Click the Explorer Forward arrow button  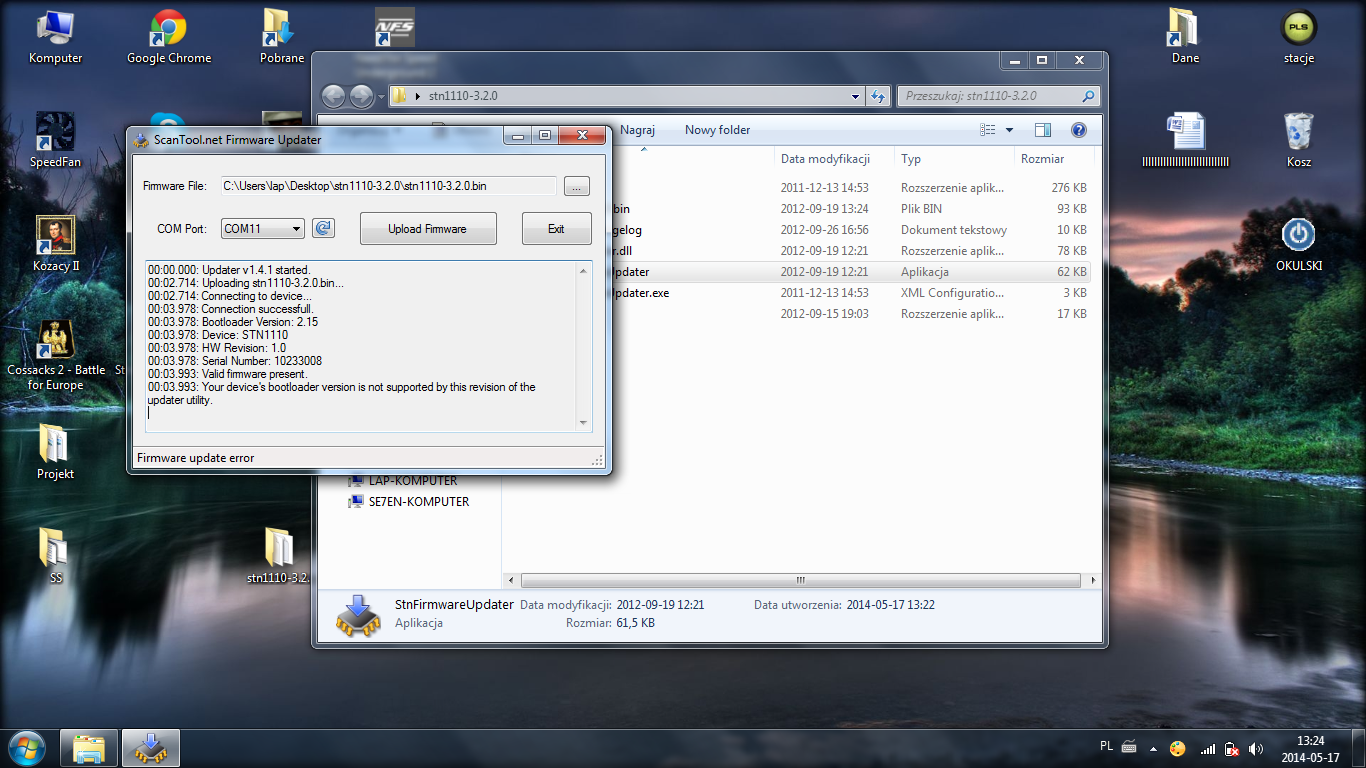tap(361, 96)
